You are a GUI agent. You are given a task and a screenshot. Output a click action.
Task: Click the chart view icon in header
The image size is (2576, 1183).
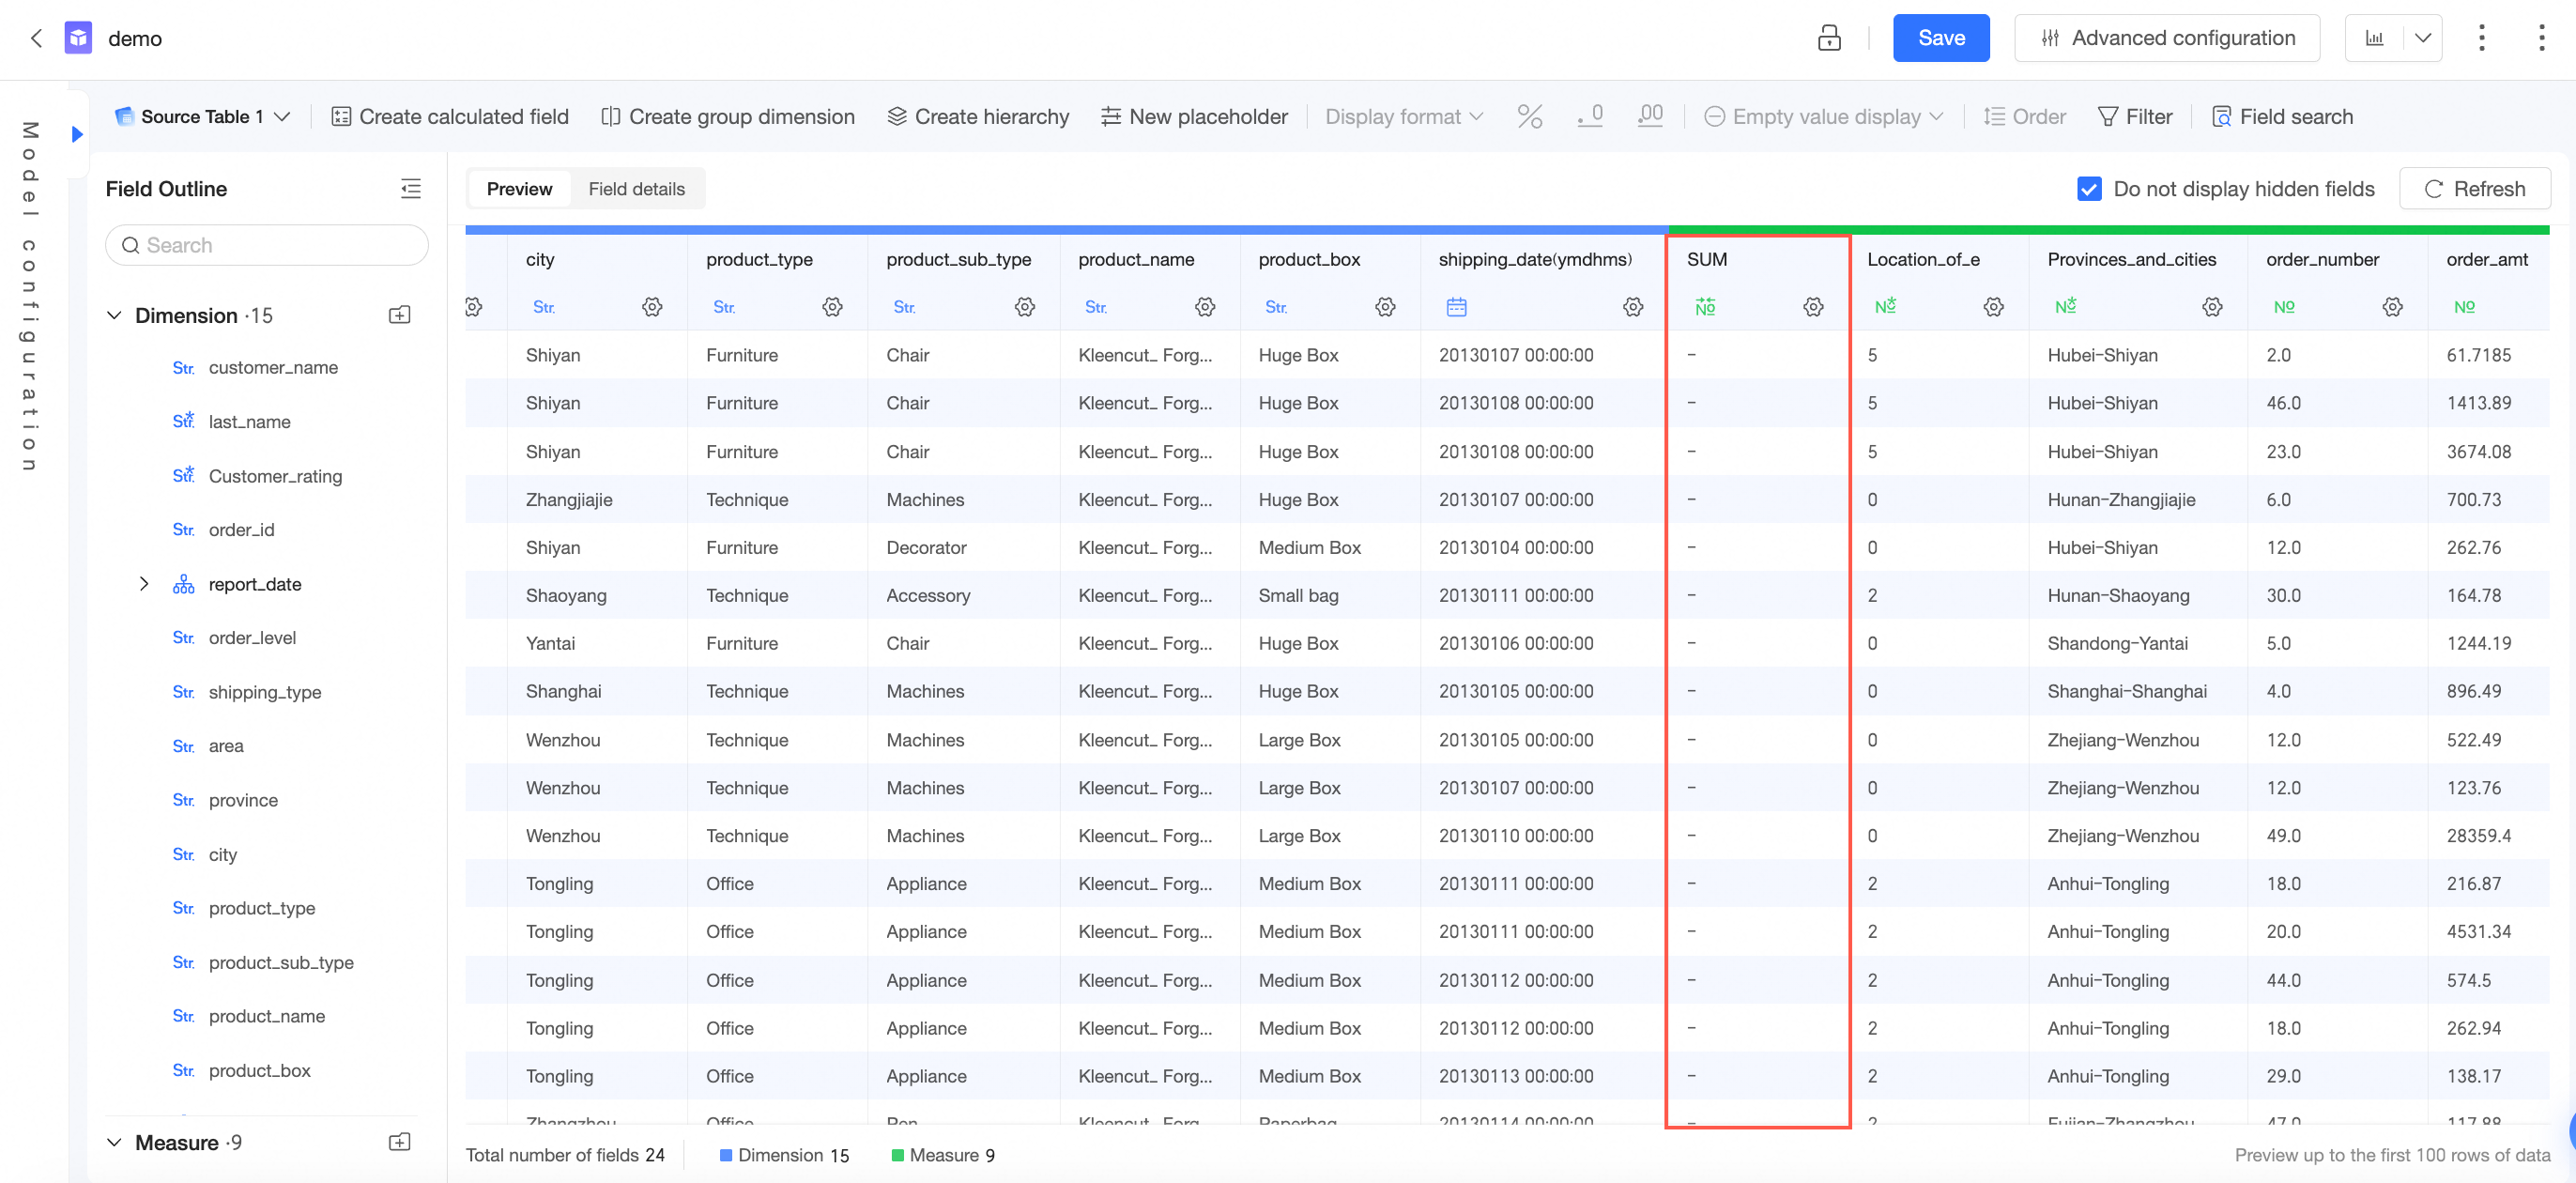pos(2374,38)
